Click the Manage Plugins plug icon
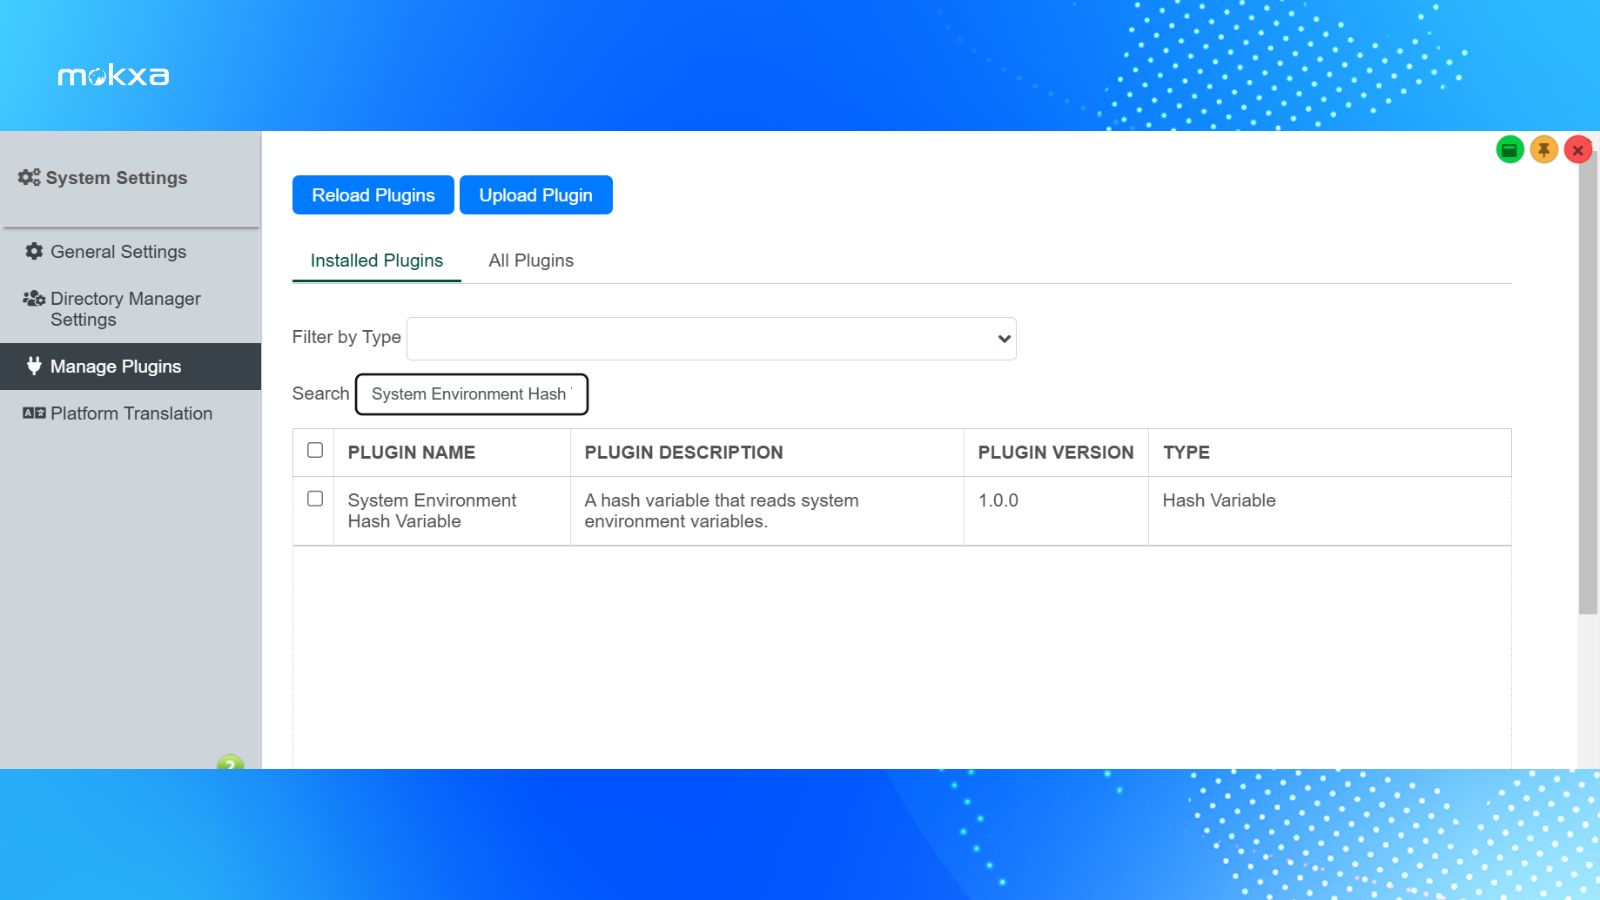Image resolution: width=1600 pixels, height=900 pixels. [34, 366]
